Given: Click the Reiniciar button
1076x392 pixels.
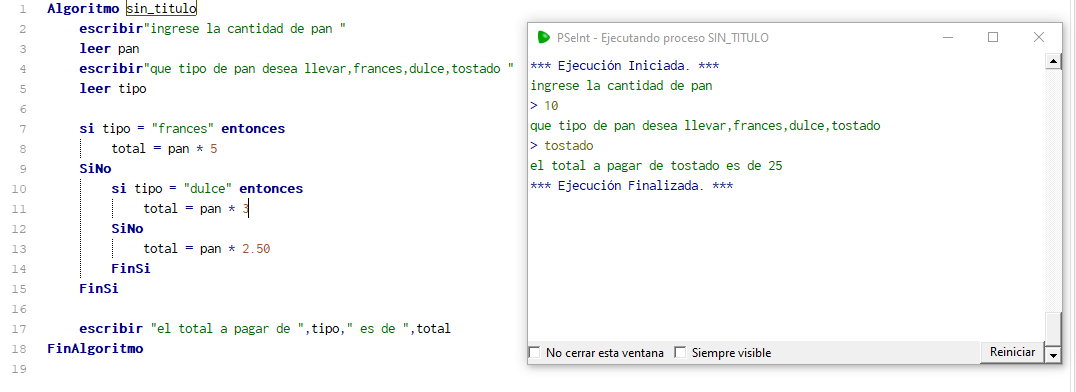Looking at the screenshot, I should coord(1012,352).
